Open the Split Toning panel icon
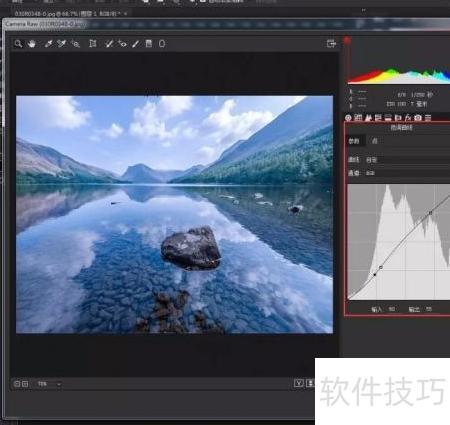Viewport: 450px width, 425px height. tap(388, 118)
